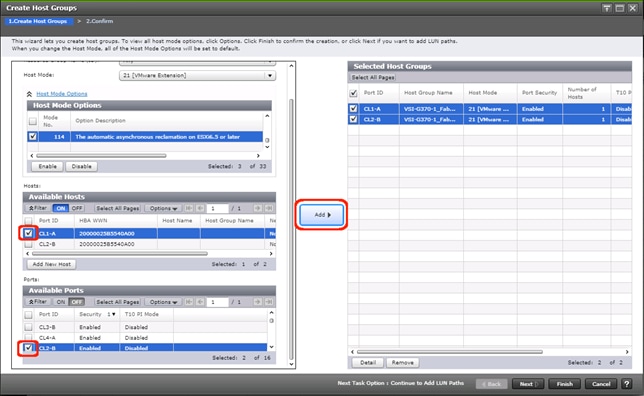Click the Cancel button
Screen dimensions: 644x396
click(x=601, y=384)
